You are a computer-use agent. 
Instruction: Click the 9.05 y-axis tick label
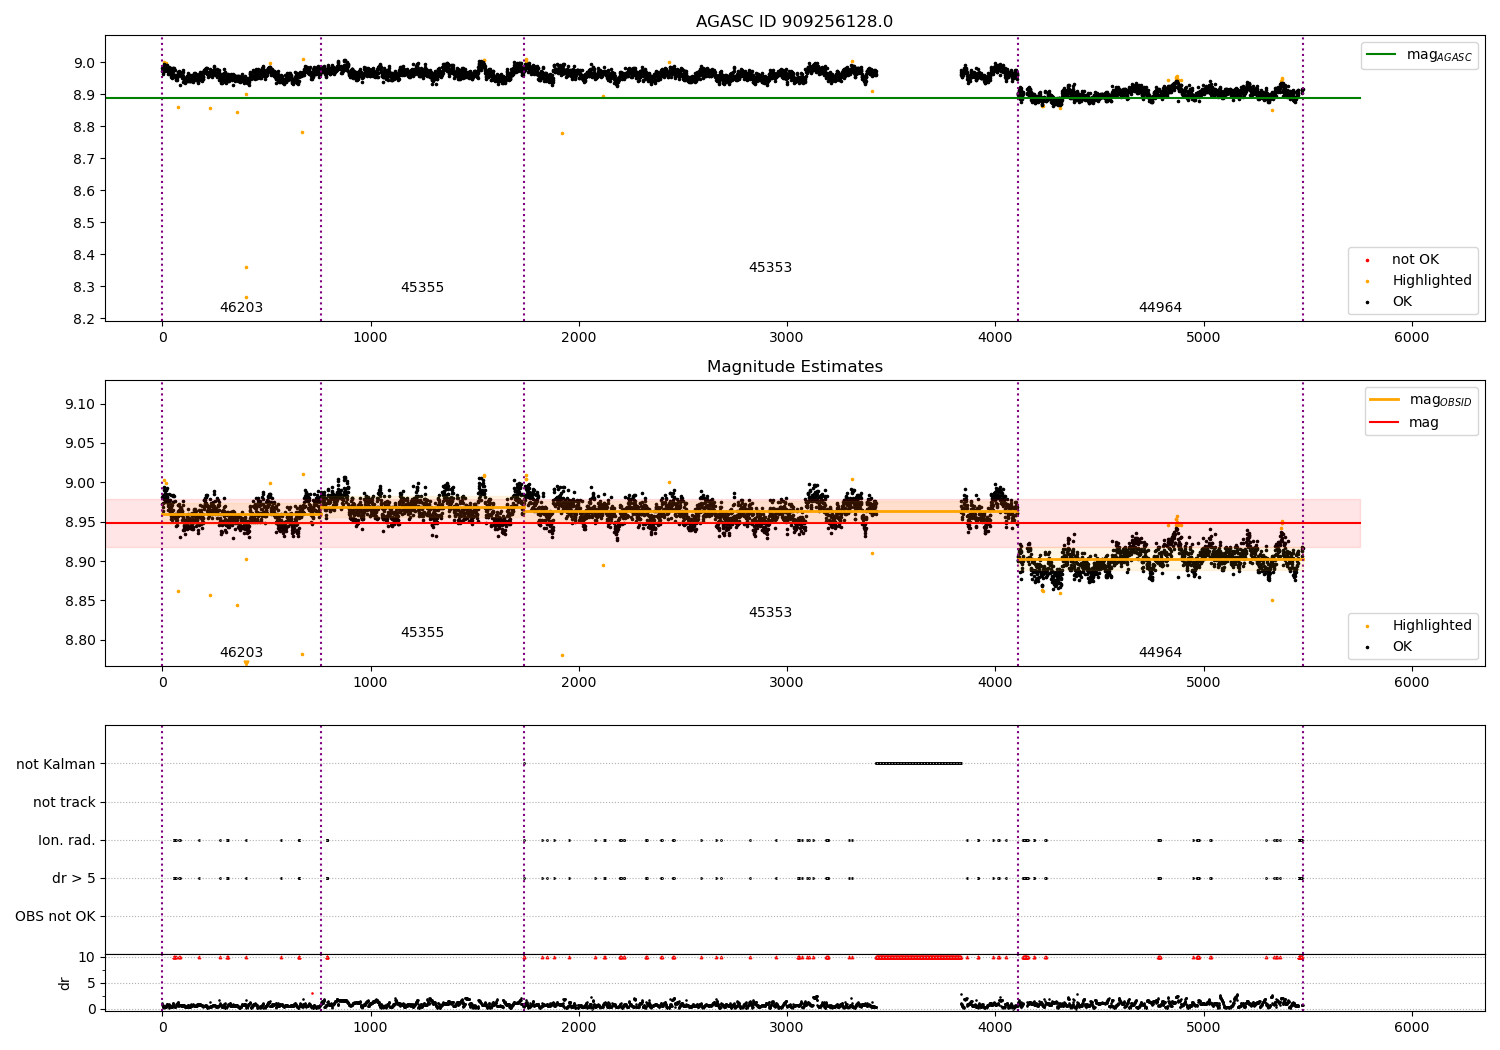pyautogui.click(x=78, y=444)
